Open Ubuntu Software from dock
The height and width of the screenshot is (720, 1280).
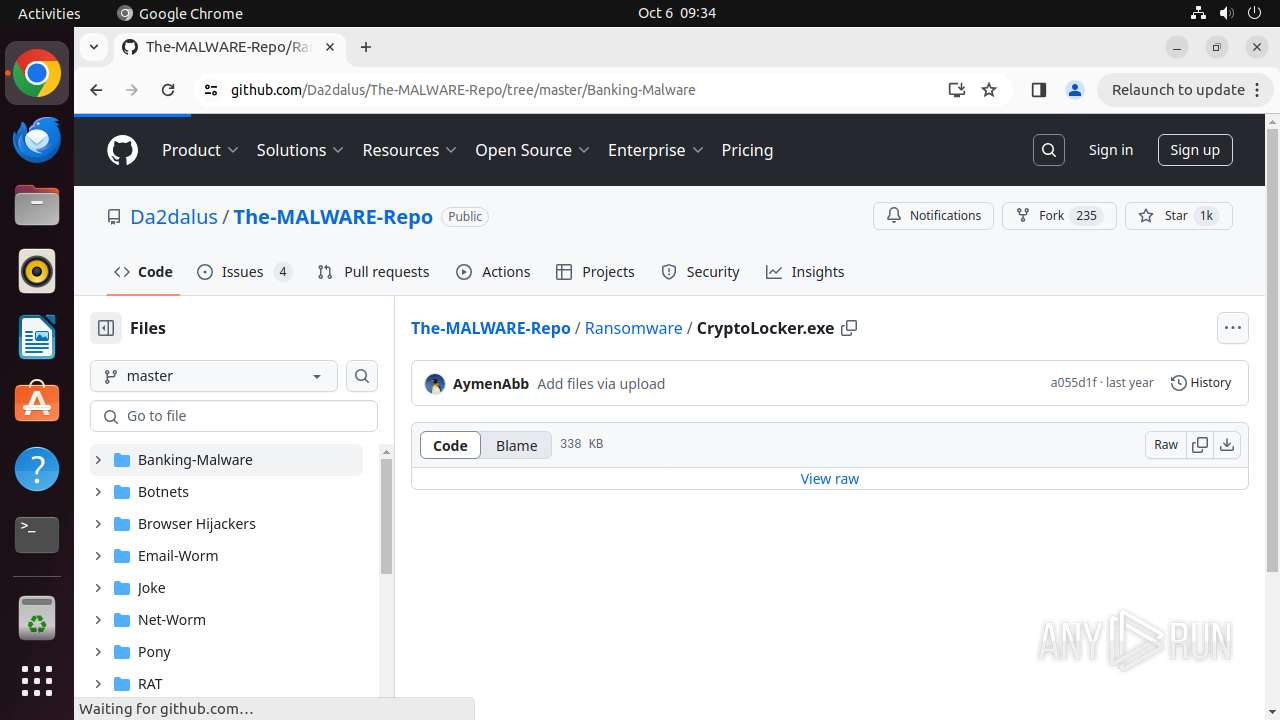37,403
